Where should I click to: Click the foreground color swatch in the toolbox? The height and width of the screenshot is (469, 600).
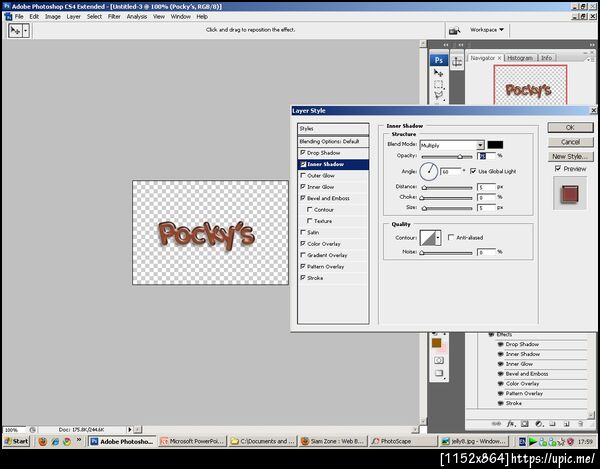click(437, 343)
